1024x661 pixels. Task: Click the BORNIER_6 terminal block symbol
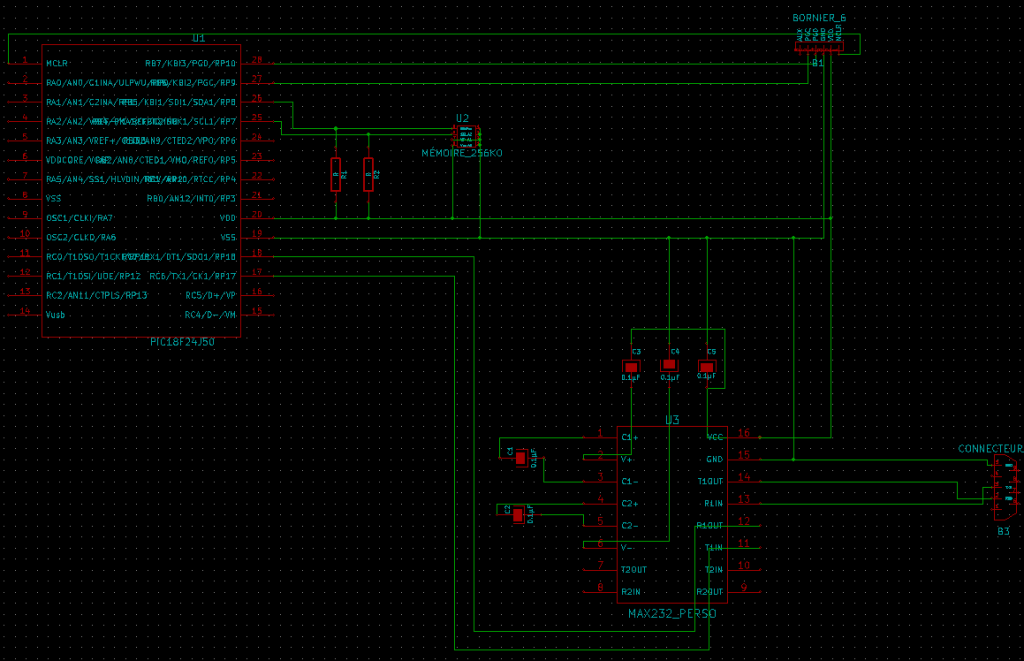pyautogui.click(x=819, y=46)
